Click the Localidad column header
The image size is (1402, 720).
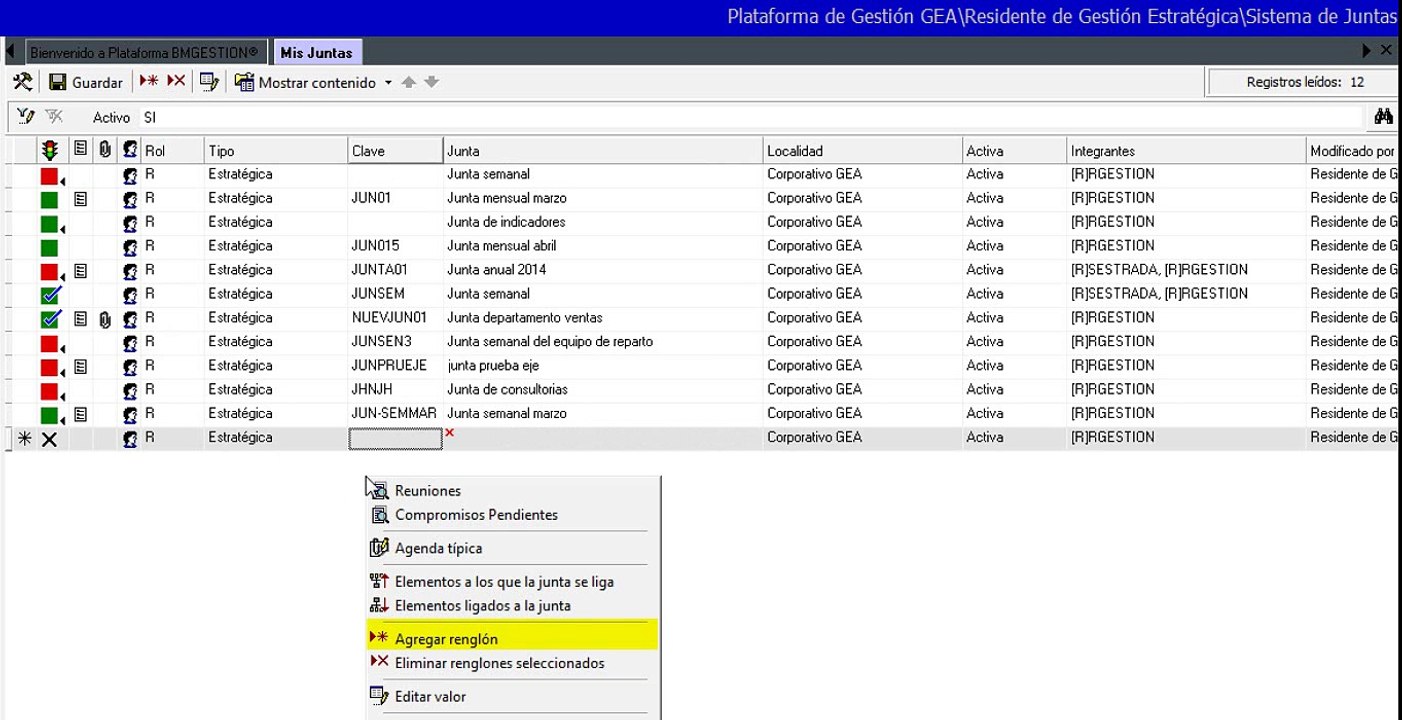pyautogui.click(x=863, y=151)
